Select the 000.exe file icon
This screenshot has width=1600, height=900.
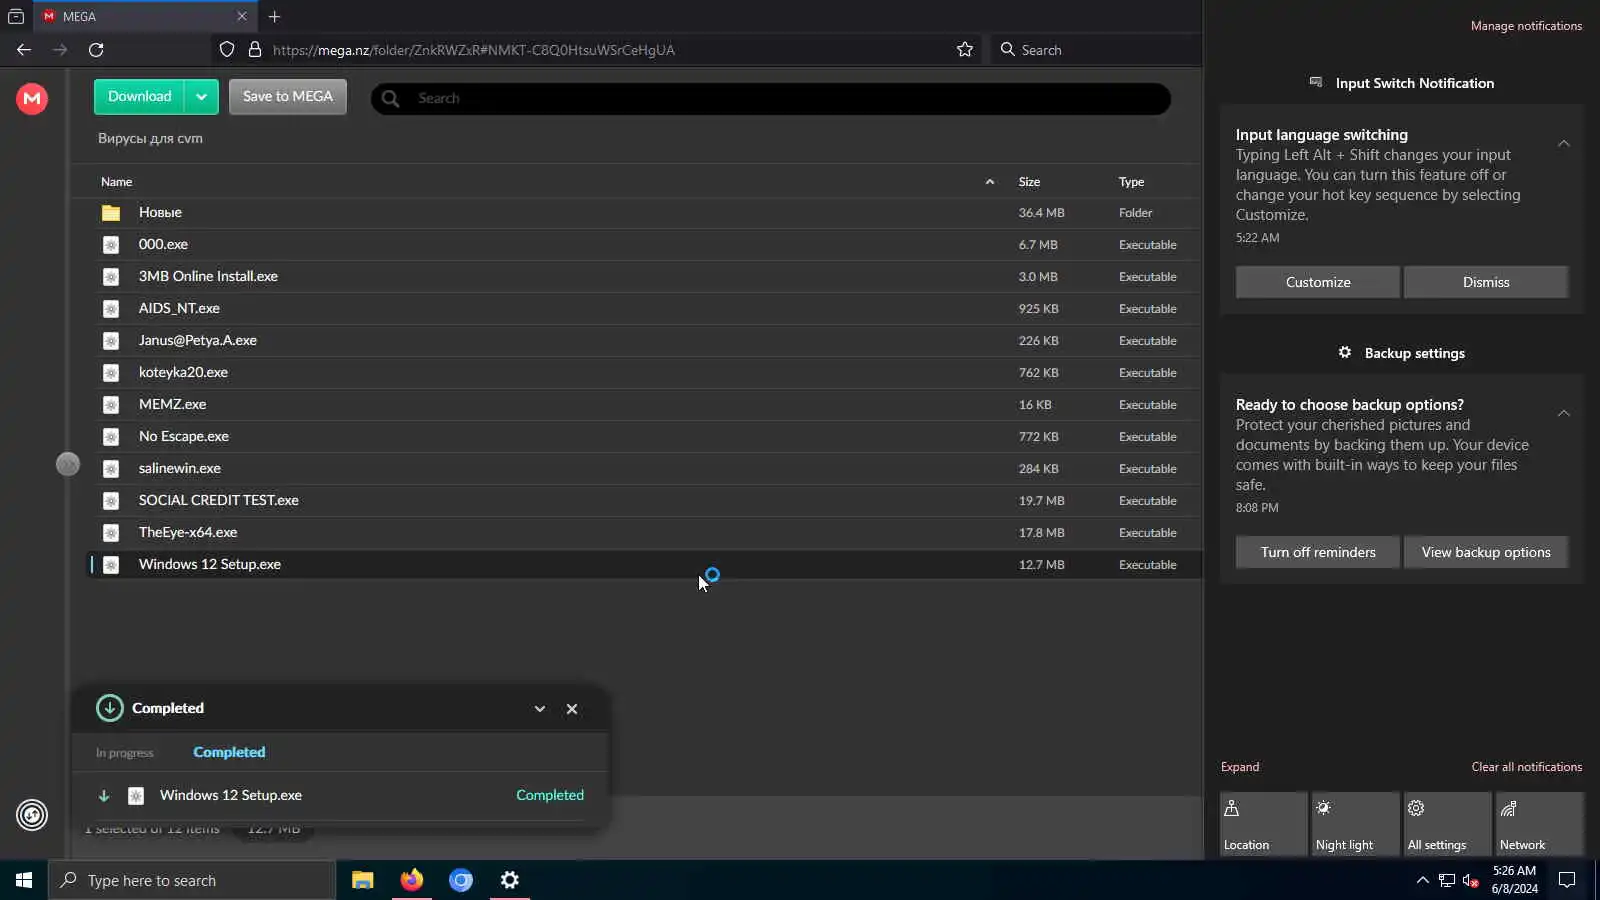click(x=111, y=245)
